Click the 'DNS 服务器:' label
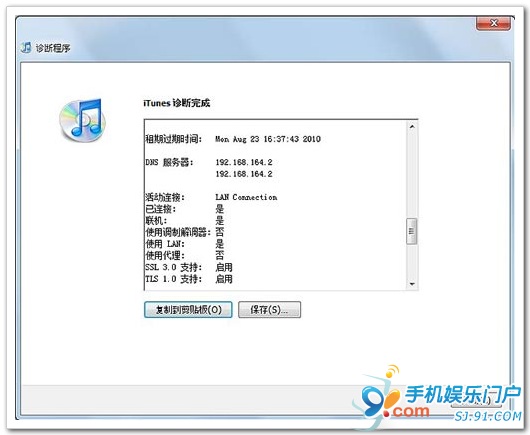530x435 pixels. (x=169, y=162)
